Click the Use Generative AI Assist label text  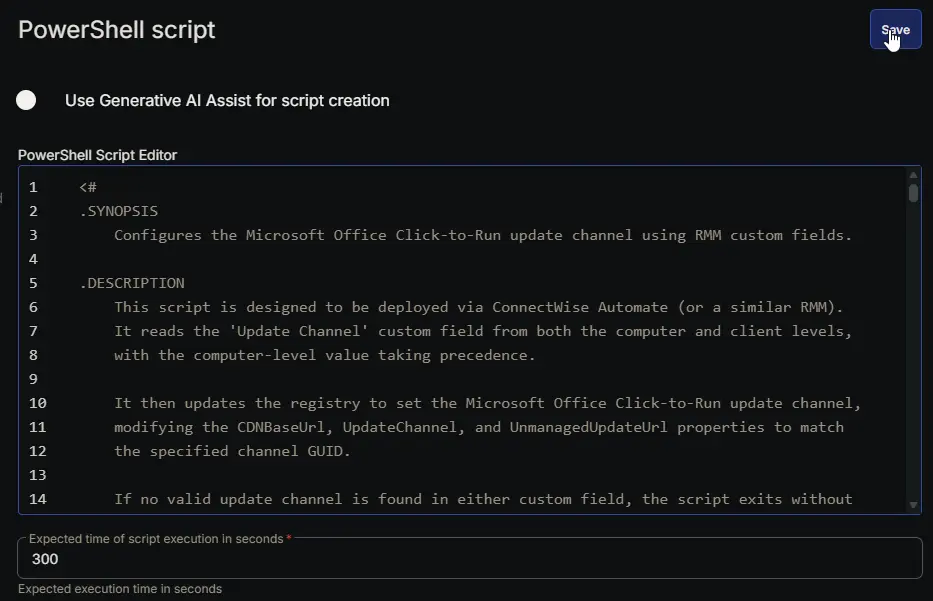coord(227,101)
